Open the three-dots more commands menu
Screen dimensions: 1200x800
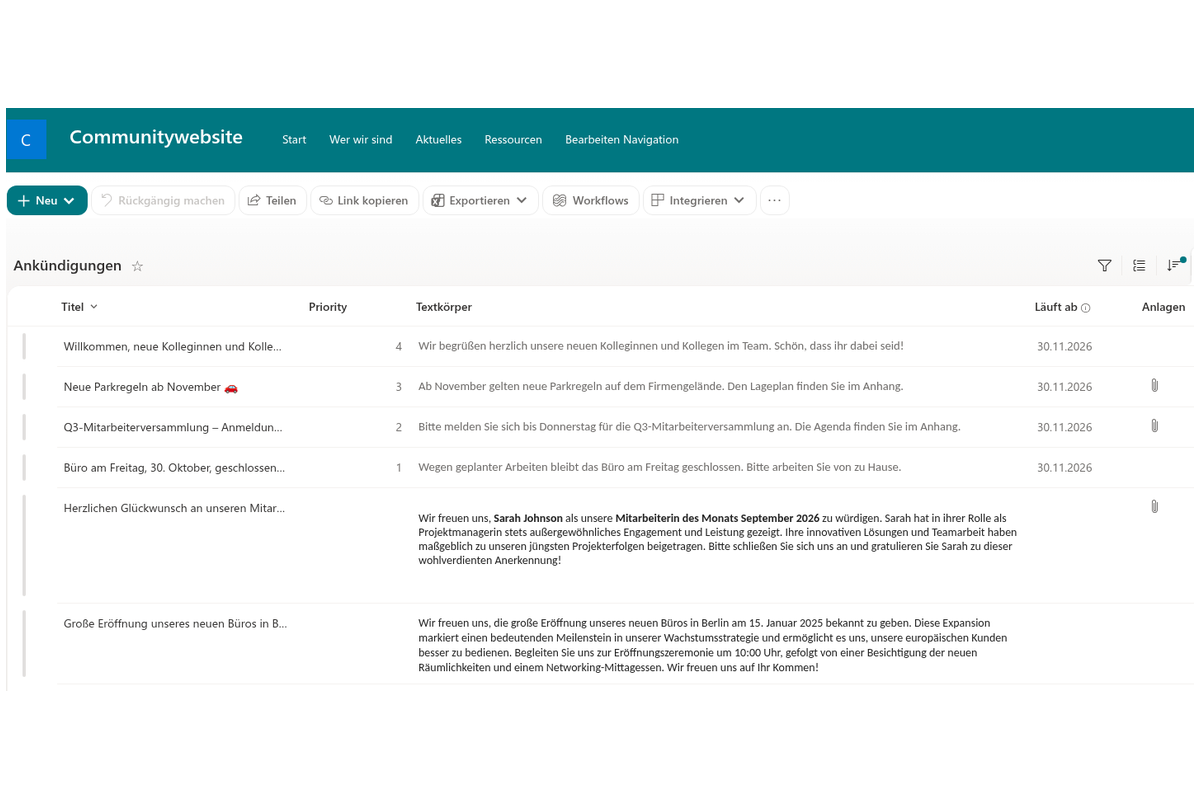[774, 200]
